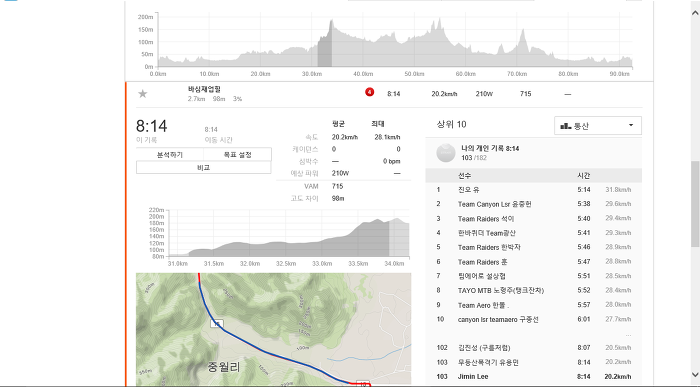Click the route 15 road shield on the map
The height and width of the screenshot is (387, 700).
[217, 324]
